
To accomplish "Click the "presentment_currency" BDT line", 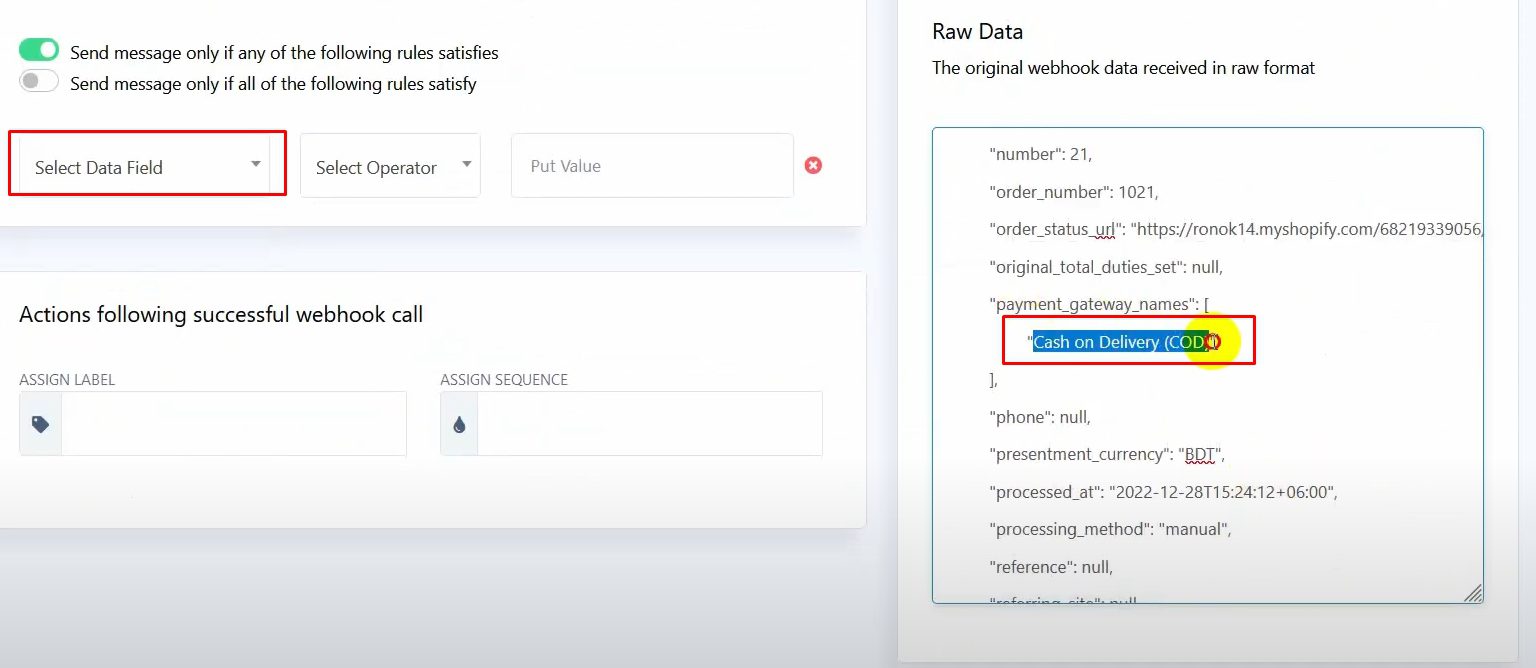I will 1106,454.
